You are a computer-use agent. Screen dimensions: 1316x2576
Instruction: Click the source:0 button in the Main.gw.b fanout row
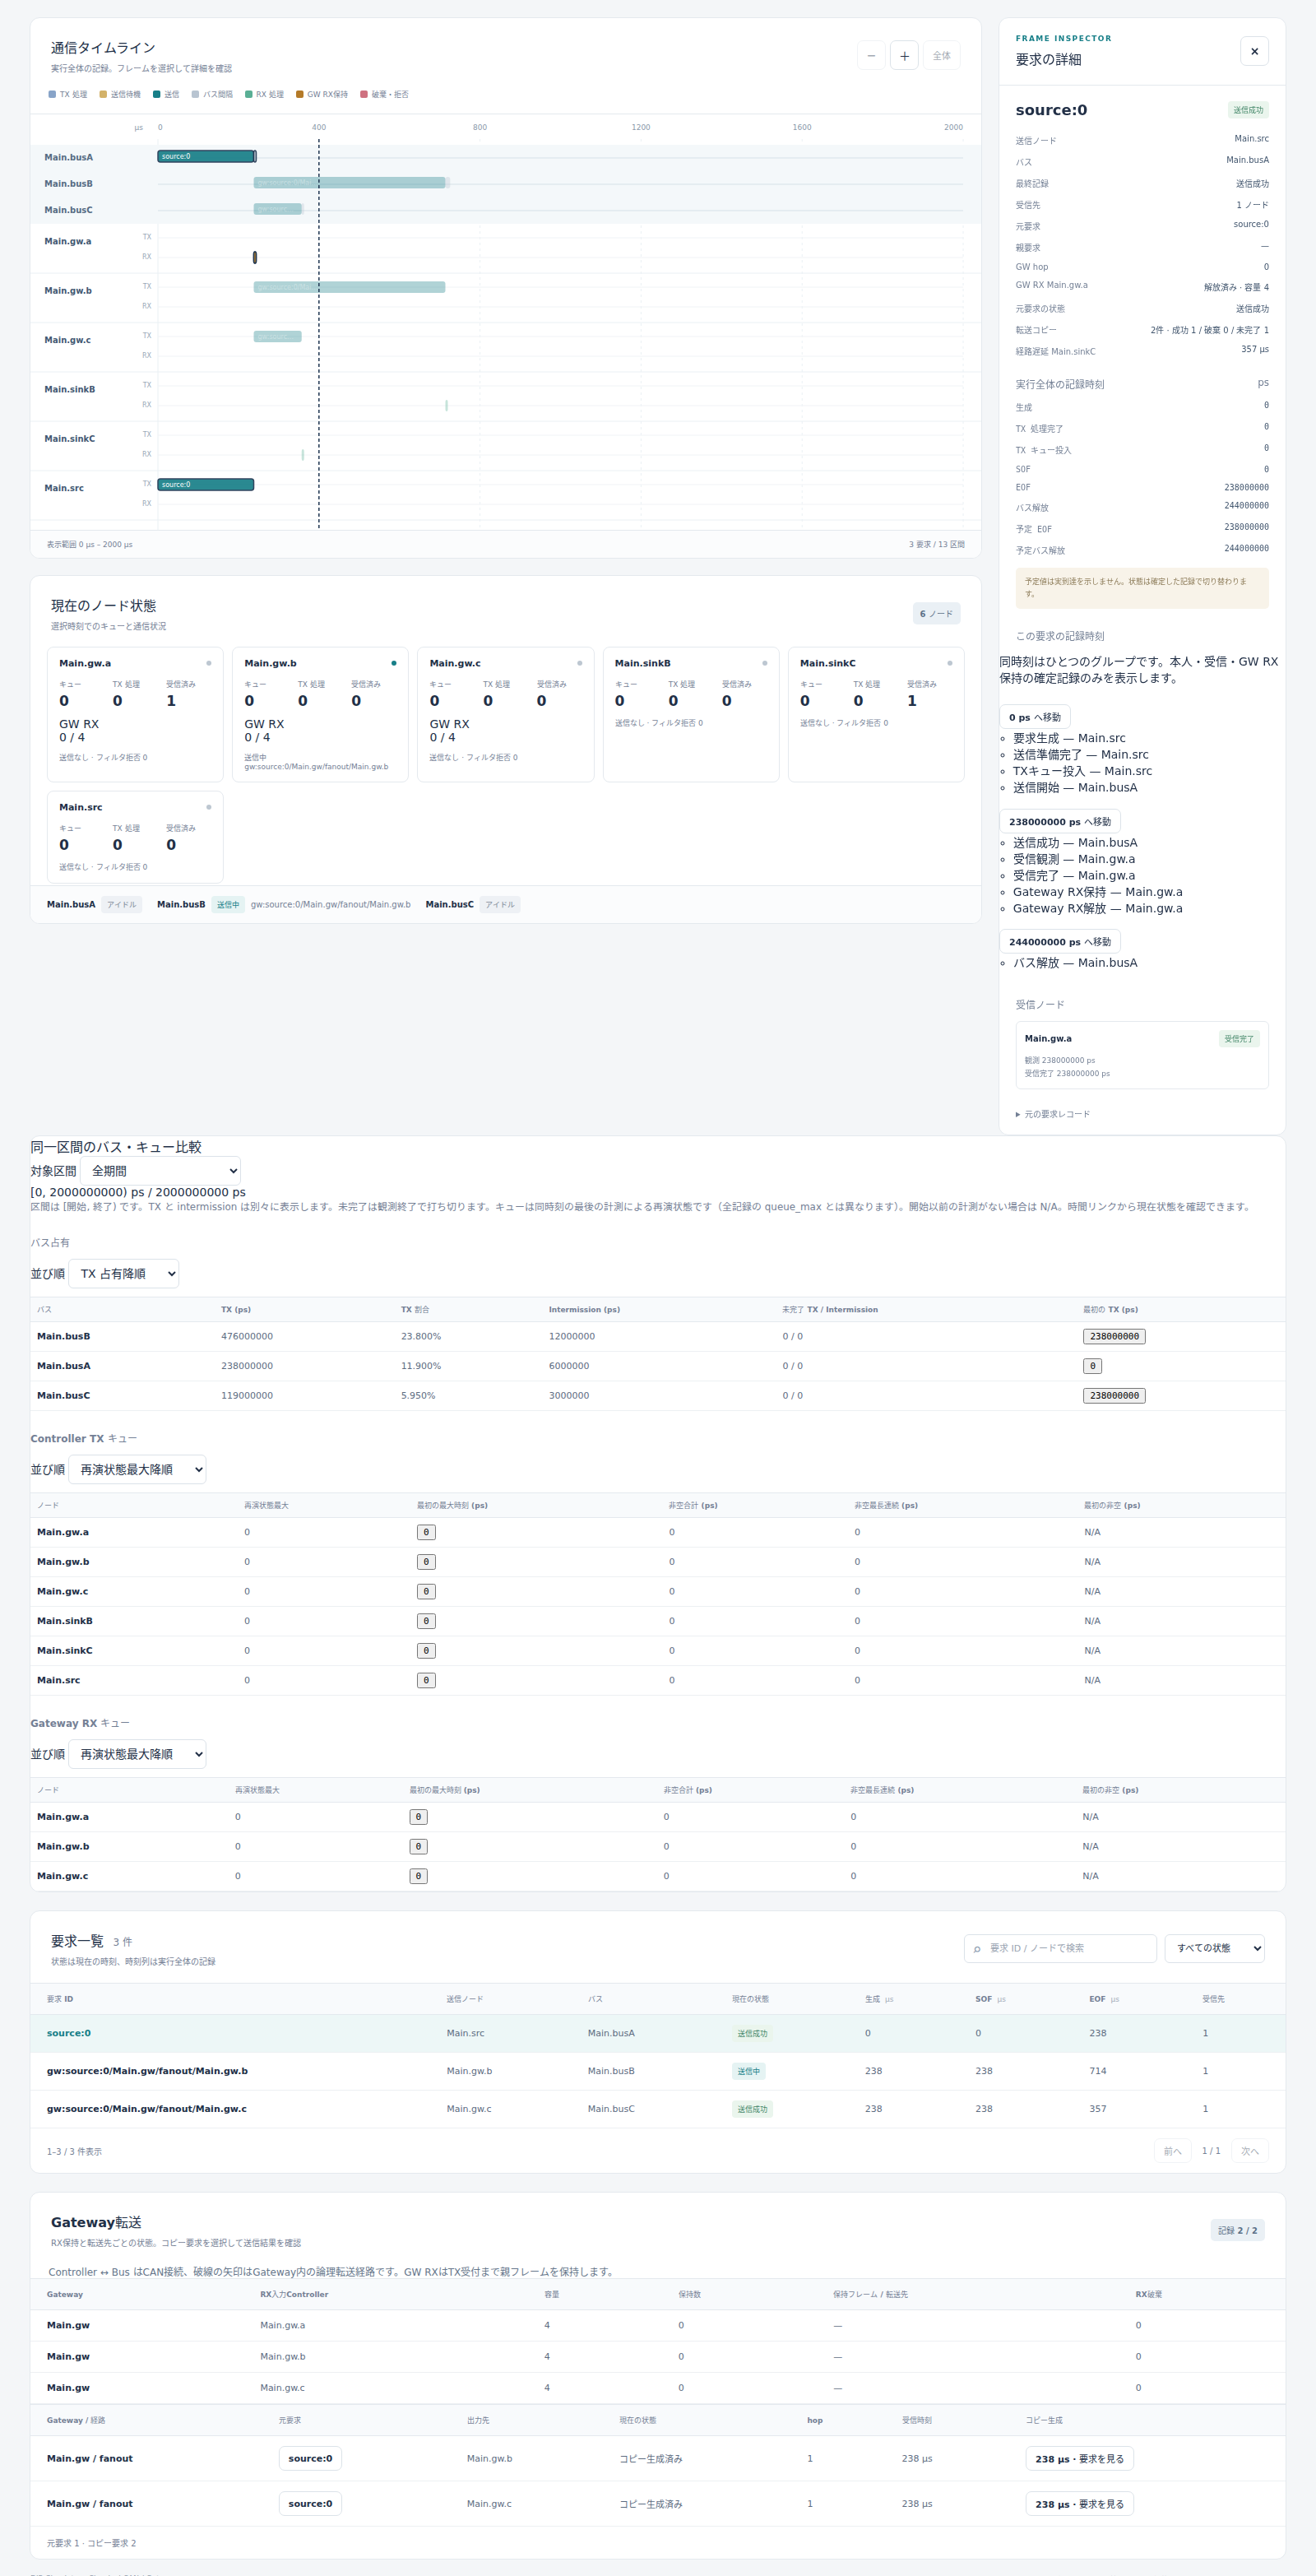(310, 2458)
